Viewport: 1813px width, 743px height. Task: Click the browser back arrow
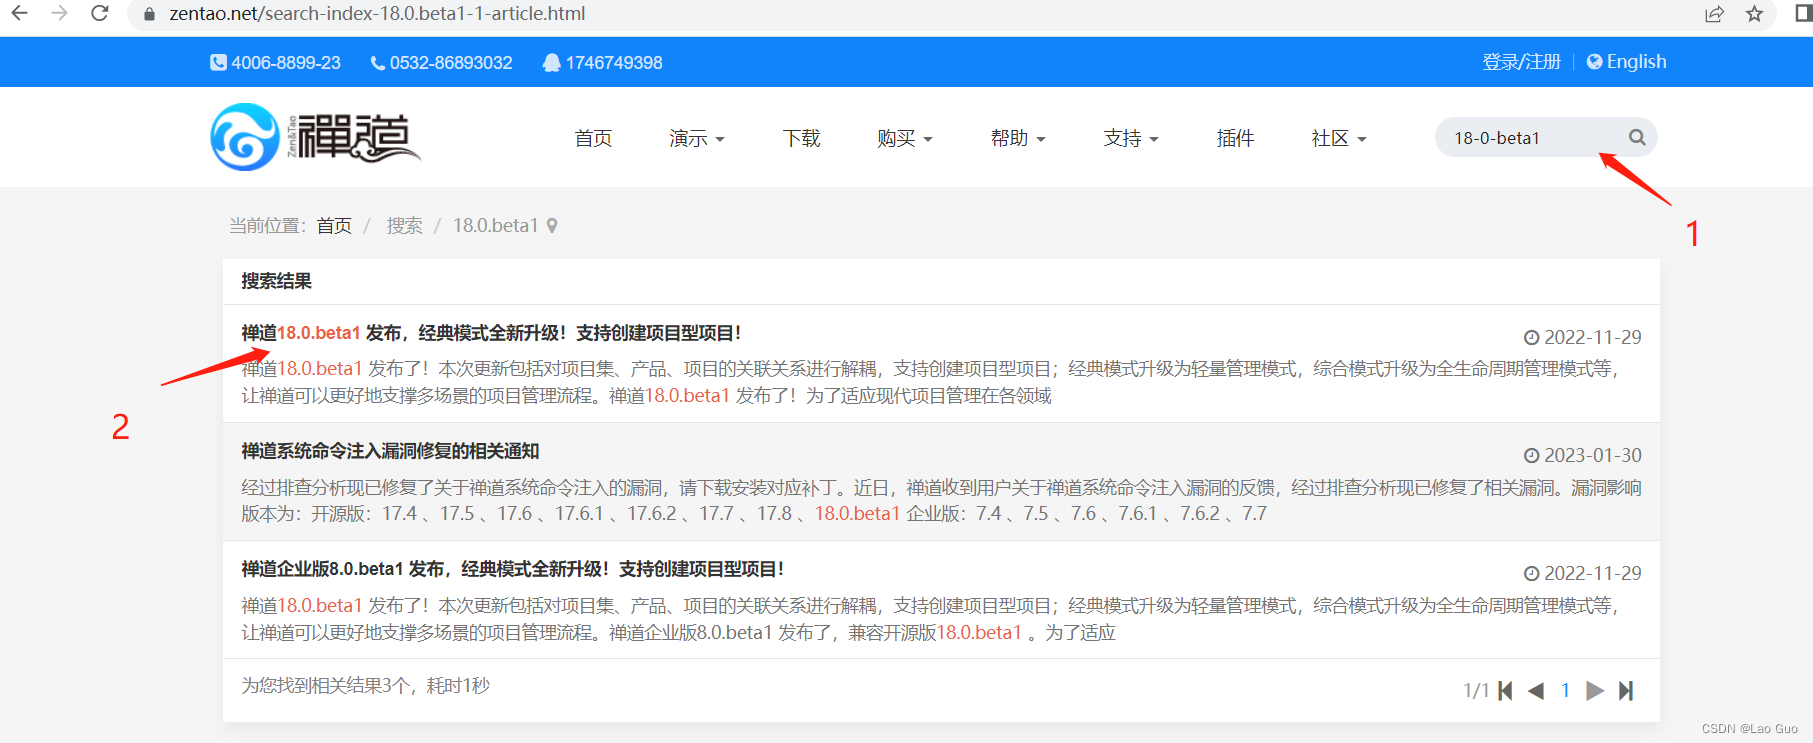pyautogui.click(x=19, y=13)
